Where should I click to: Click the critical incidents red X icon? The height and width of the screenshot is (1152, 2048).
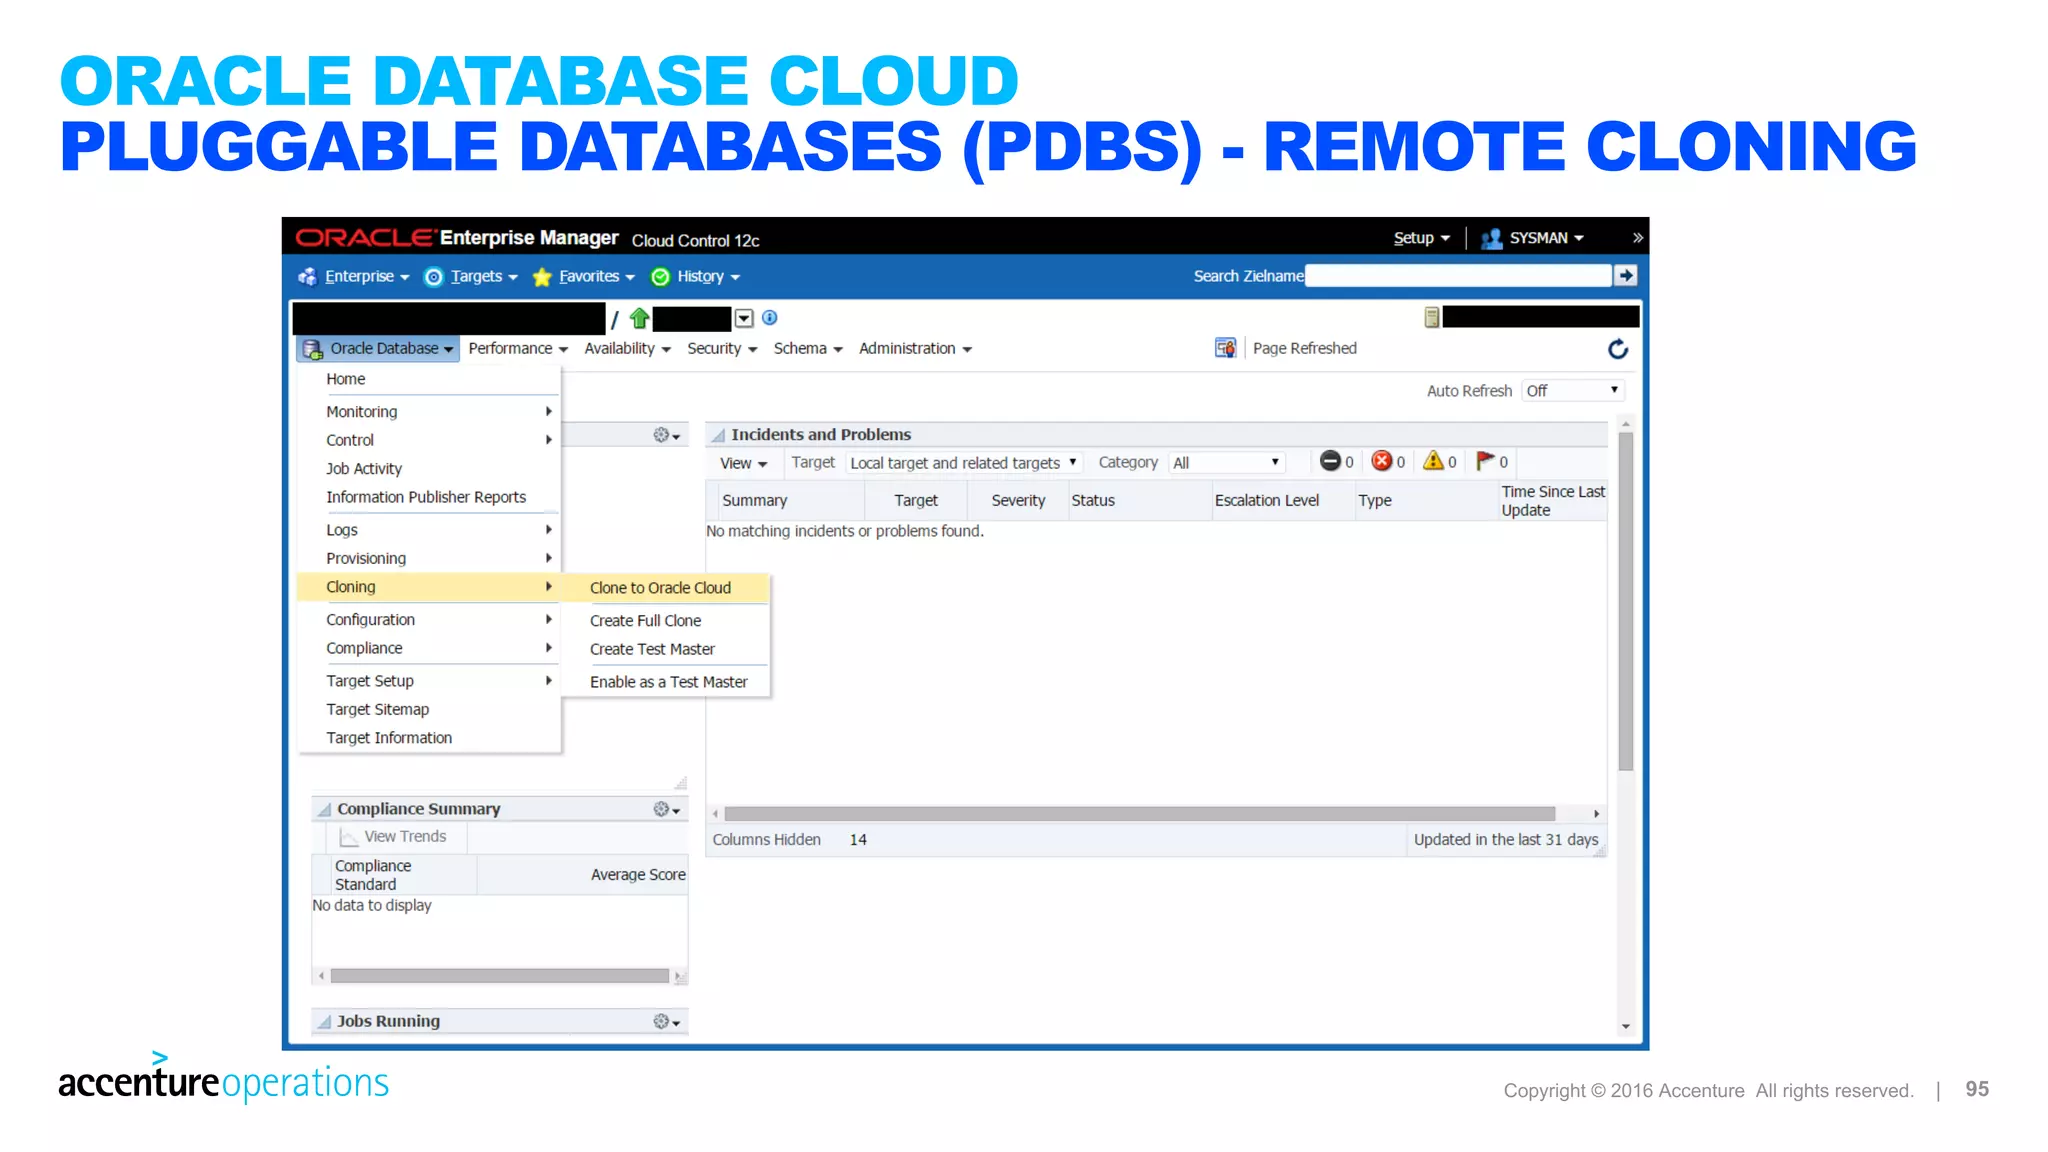tap(1381, 461)
